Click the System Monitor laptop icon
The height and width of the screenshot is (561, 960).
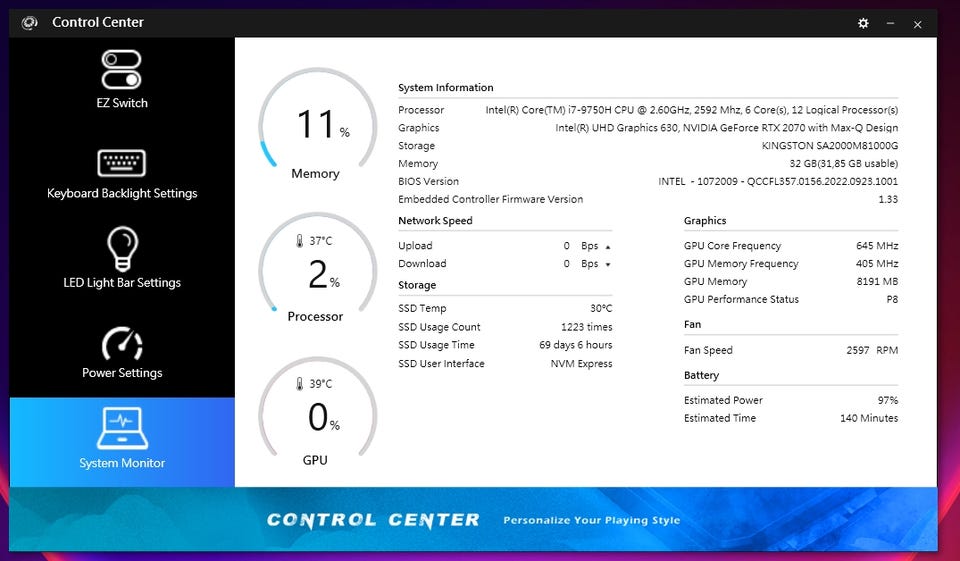coord(122,428)
